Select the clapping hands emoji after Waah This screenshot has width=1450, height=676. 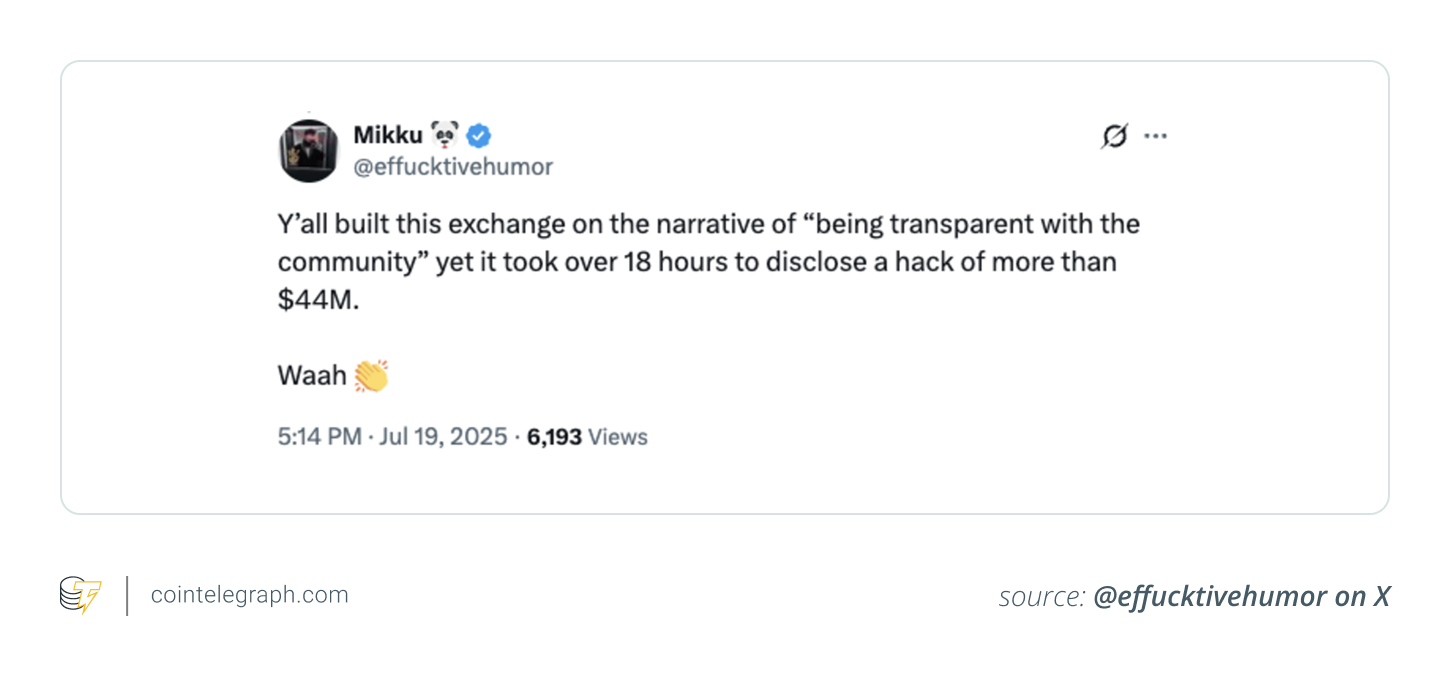[x=372, y=375]
